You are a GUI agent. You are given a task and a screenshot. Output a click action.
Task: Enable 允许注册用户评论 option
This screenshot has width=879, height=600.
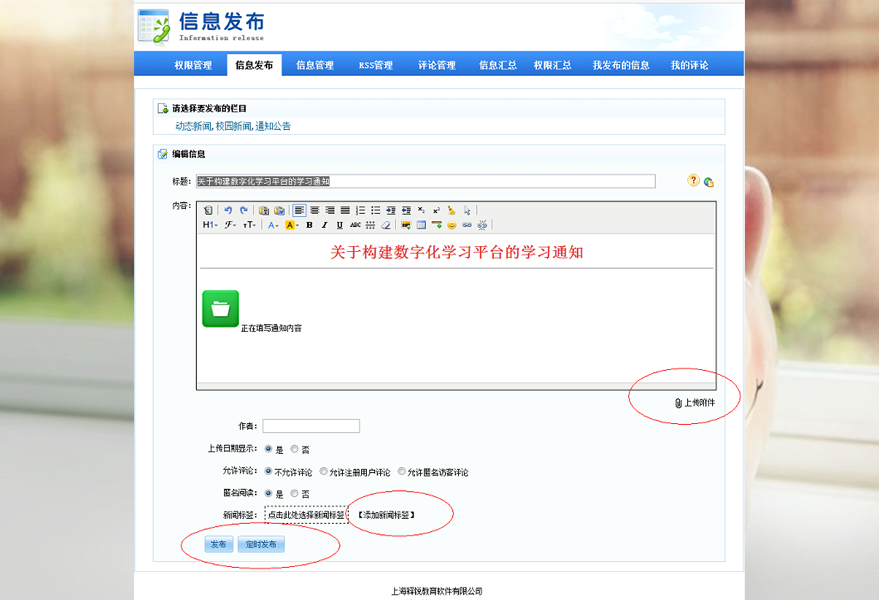pos(325,471)
